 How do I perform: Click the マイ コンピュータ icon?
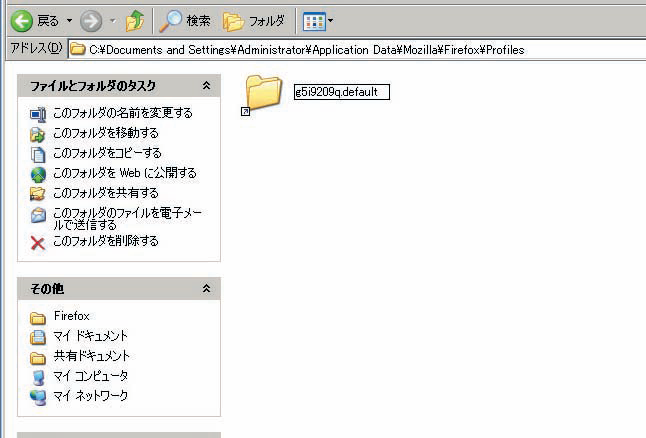[38, 377]
